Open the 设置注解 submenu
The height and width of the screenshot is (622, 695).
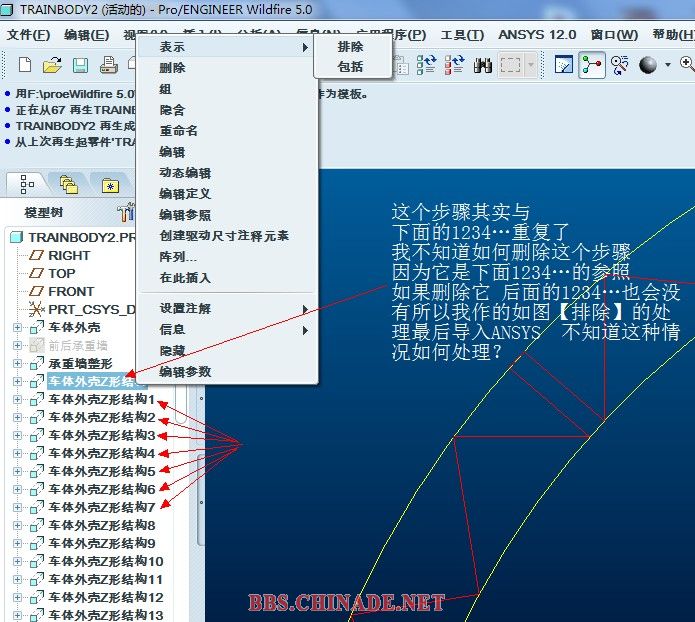[227, 309]
